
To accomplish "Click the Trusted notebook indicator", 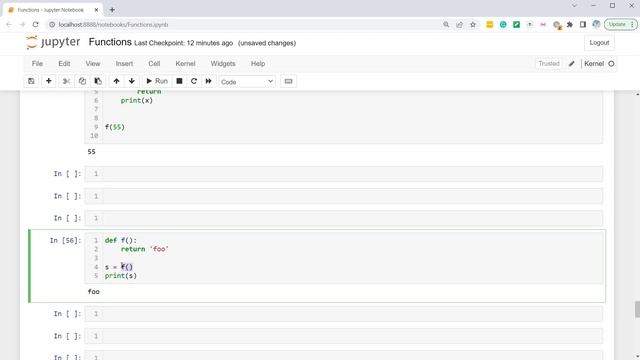I will pos(549,64).
